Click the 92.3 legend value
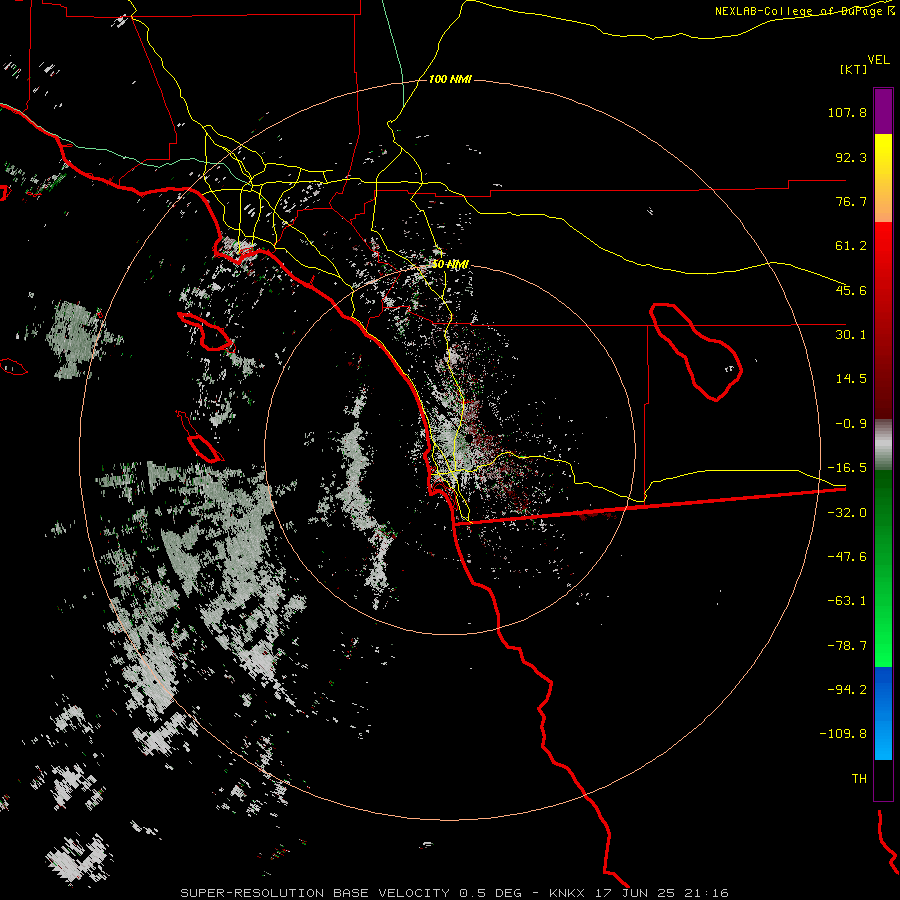The image size is (900, 900). (851, 157)
